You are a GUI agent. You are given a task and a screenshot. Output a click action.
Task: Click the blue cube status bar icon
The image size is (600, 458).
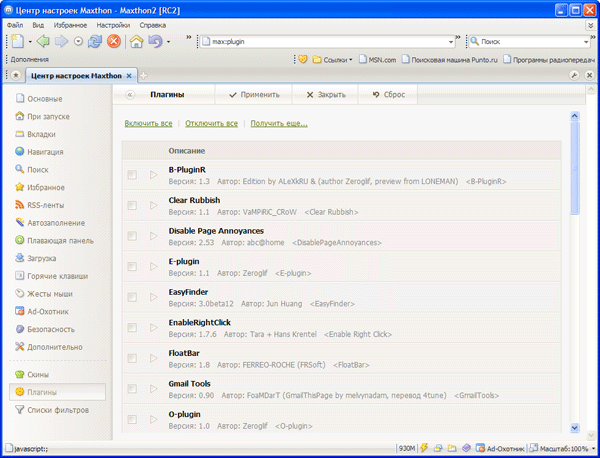pos(466,448)
